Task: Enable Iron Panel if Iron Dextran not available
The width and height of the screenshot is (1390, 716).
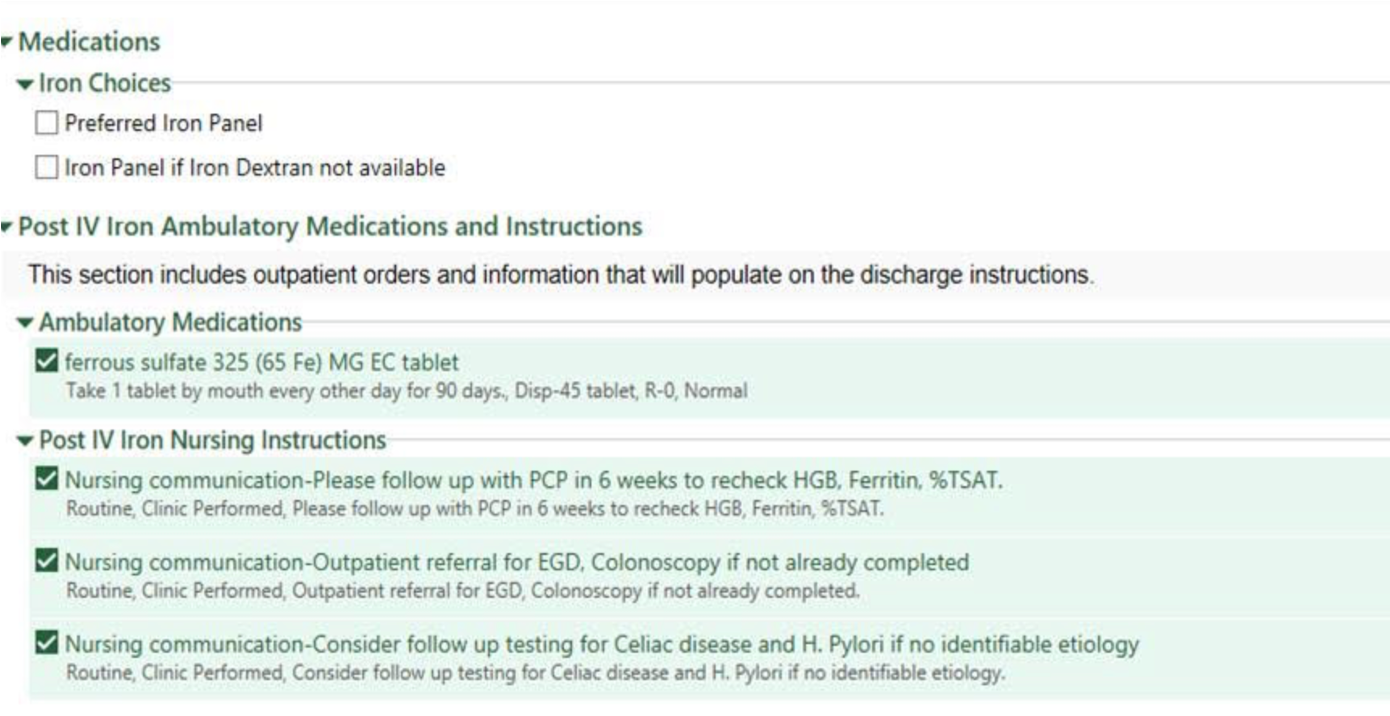Action: (x=46, y=168)
